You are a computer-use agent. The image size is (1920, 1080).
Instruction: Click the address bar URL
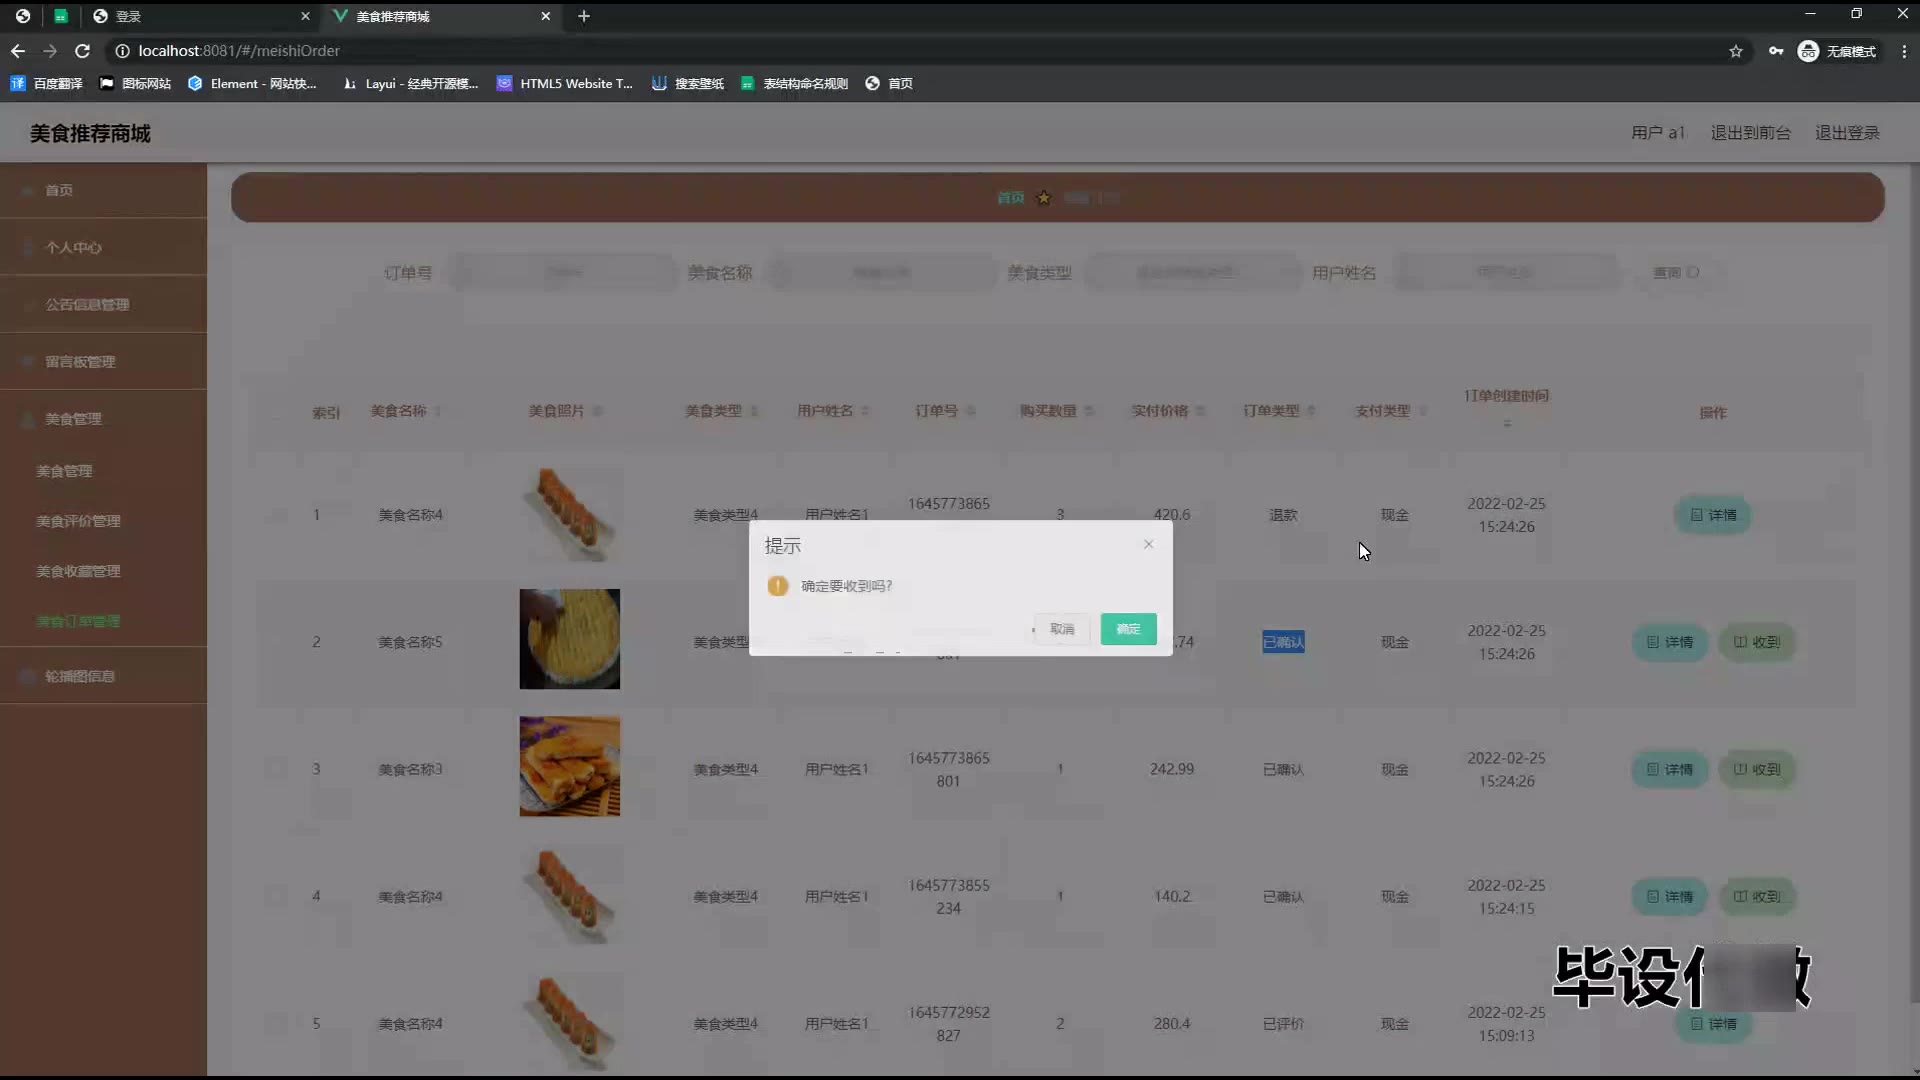point(239,51)
